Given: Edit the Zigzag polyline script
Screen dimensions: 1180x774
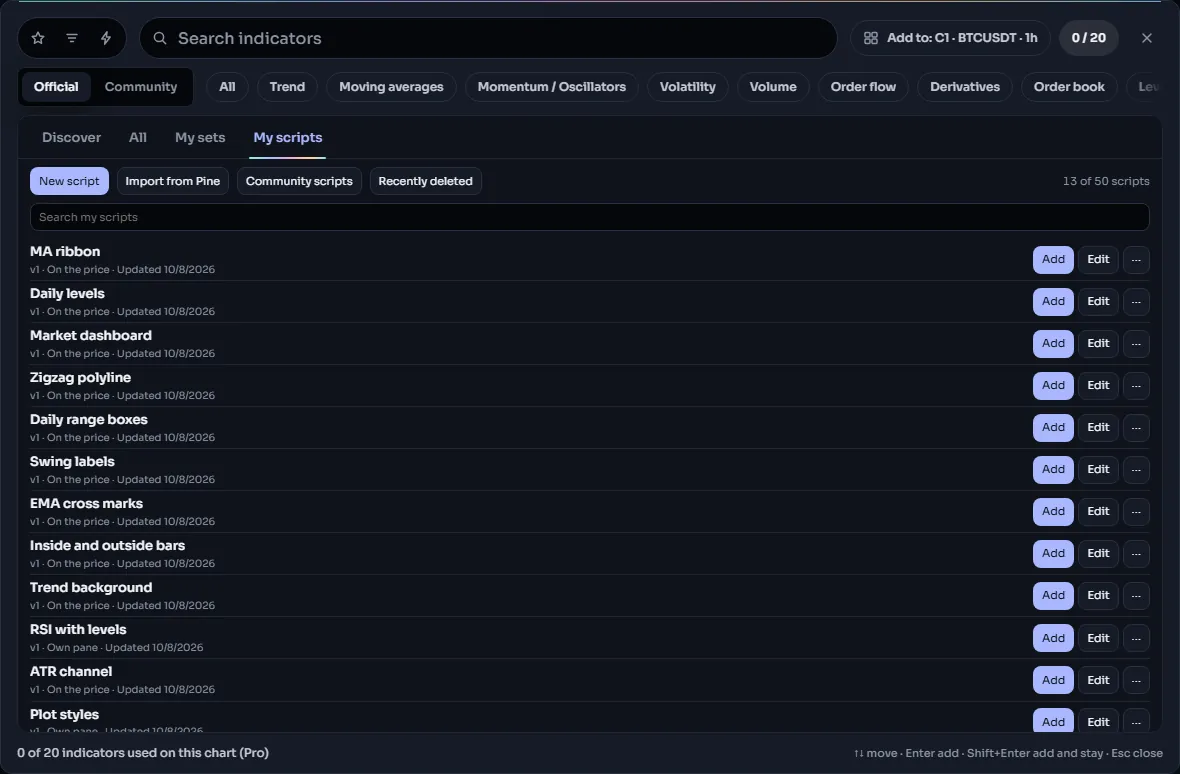Looking at the screenshot, I should pyautogui.click(x=1098, y=386).
